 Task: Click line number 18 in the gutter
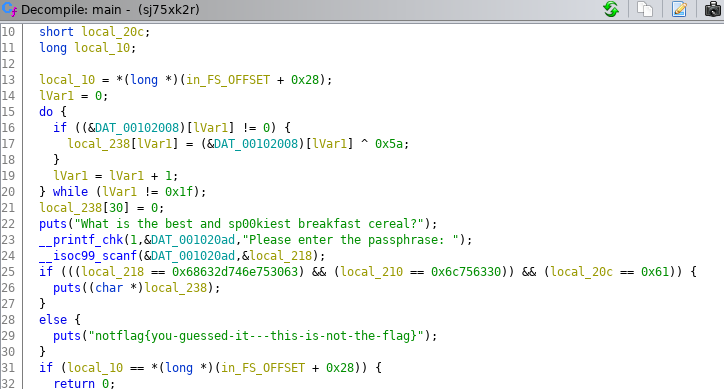(x=8, y=160)
